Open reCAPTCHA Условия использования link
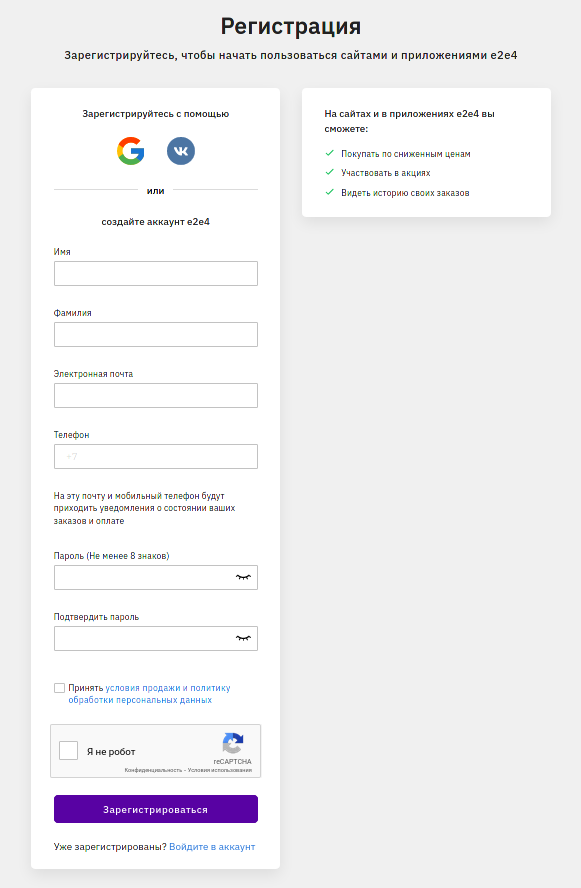 point(220,770)
